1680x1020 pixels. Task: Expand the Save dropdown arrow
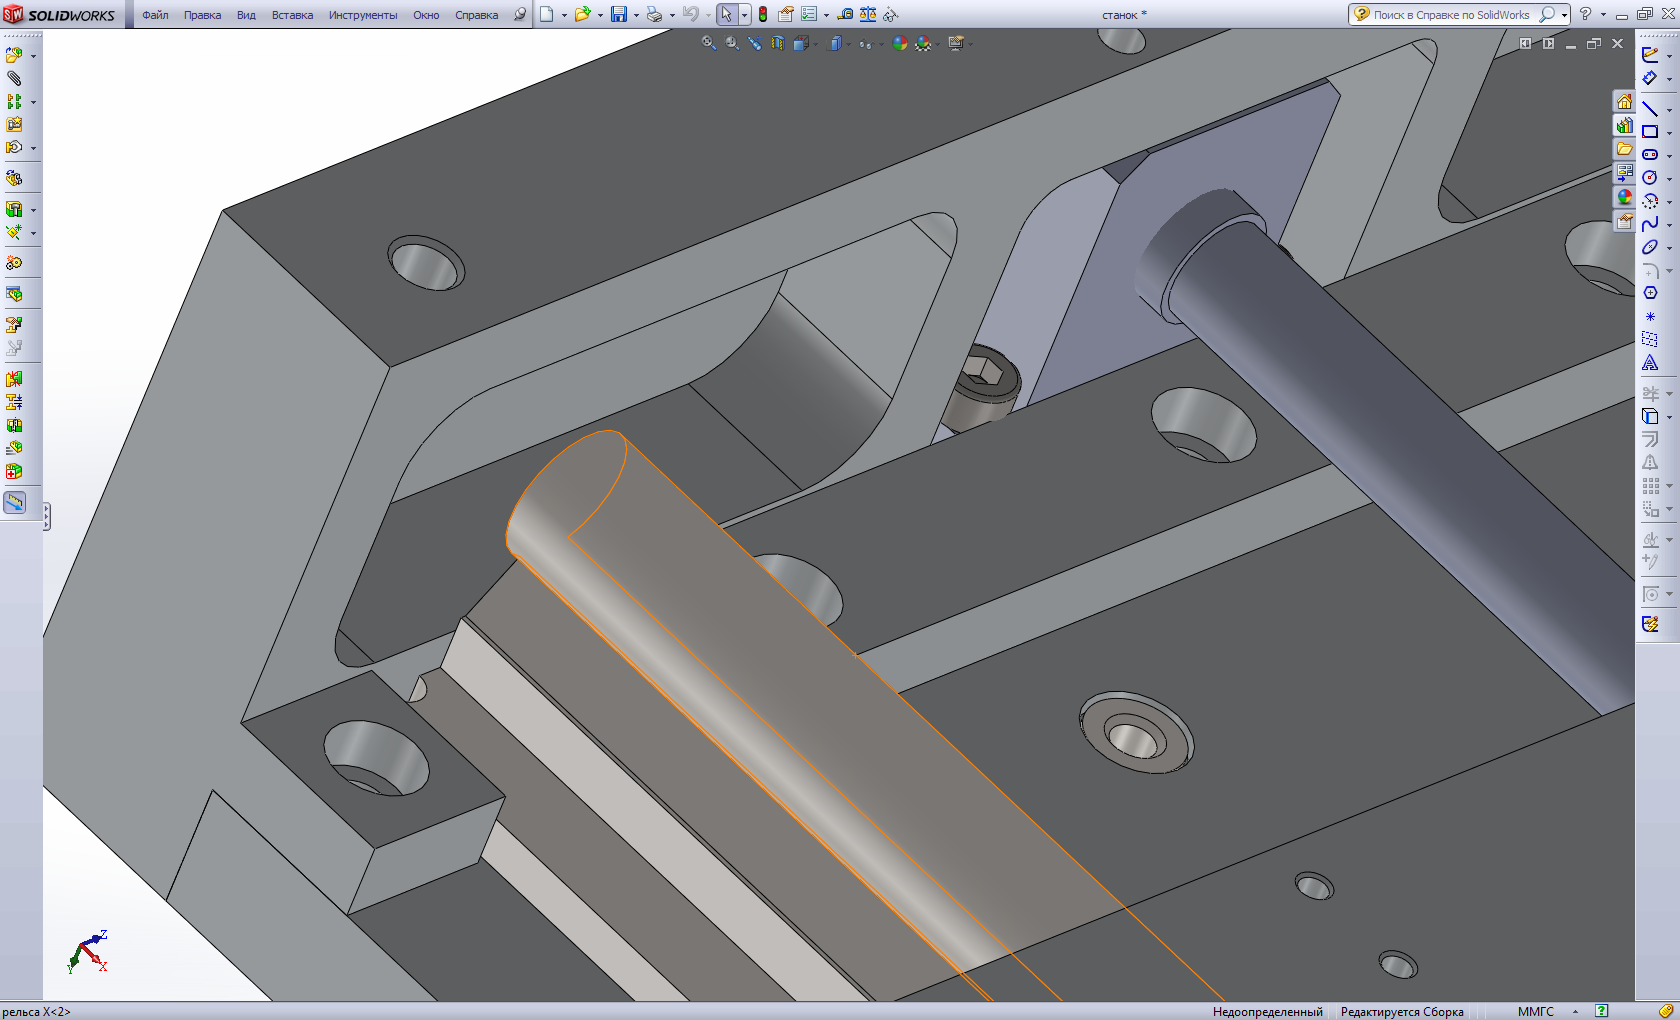[x=636, y=16]
